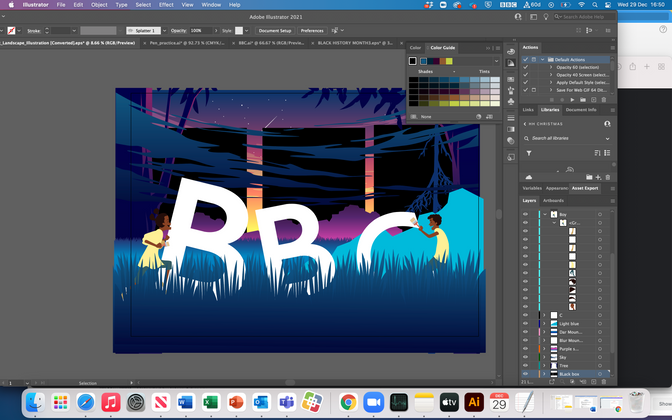Play the selected action in Actions panel
This screenshot has height=420, width=672.
coord(571,99)
